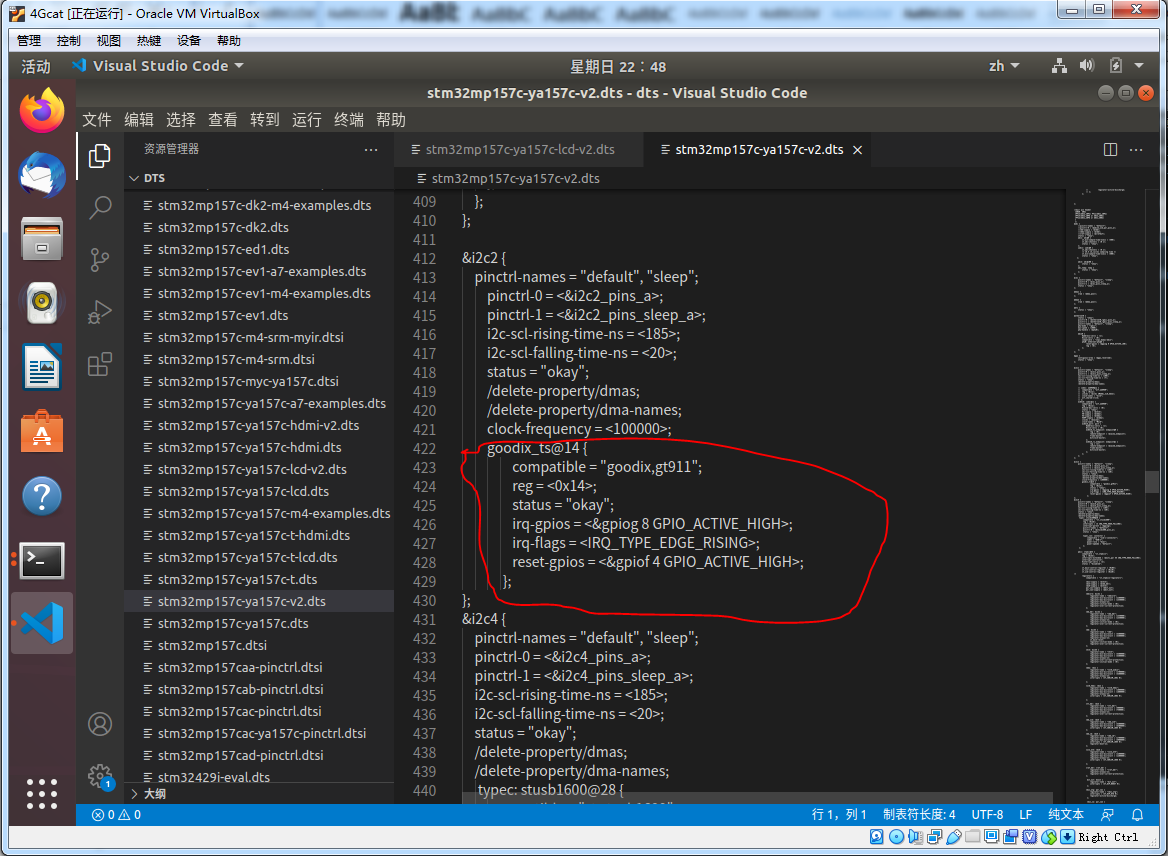Screen dimensions: 1168x856
Task: Open clock 星期日 22:48 calendar
Action: (x=618, y=66)
